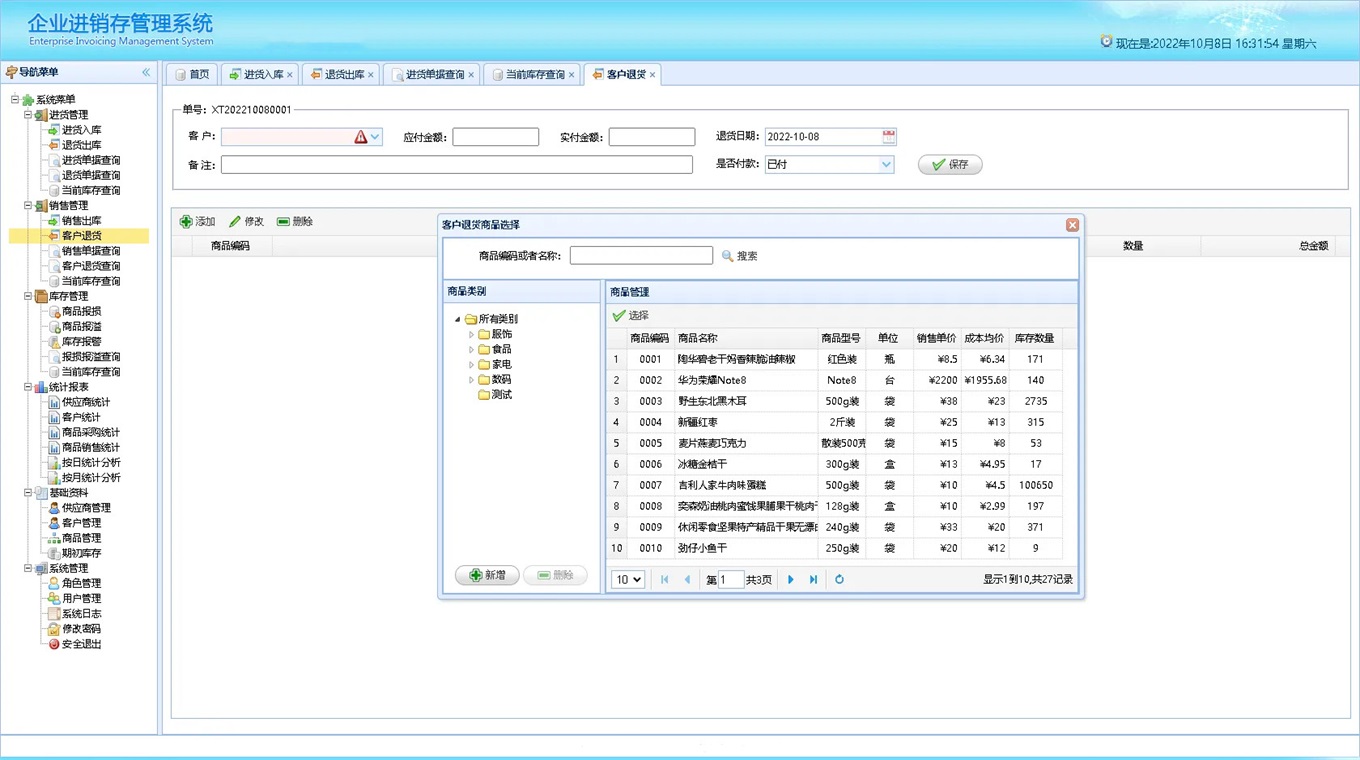Collapse the 销售管理 tree node
This screenshot has width=1360, height=760.
click(x=28, y=205)
